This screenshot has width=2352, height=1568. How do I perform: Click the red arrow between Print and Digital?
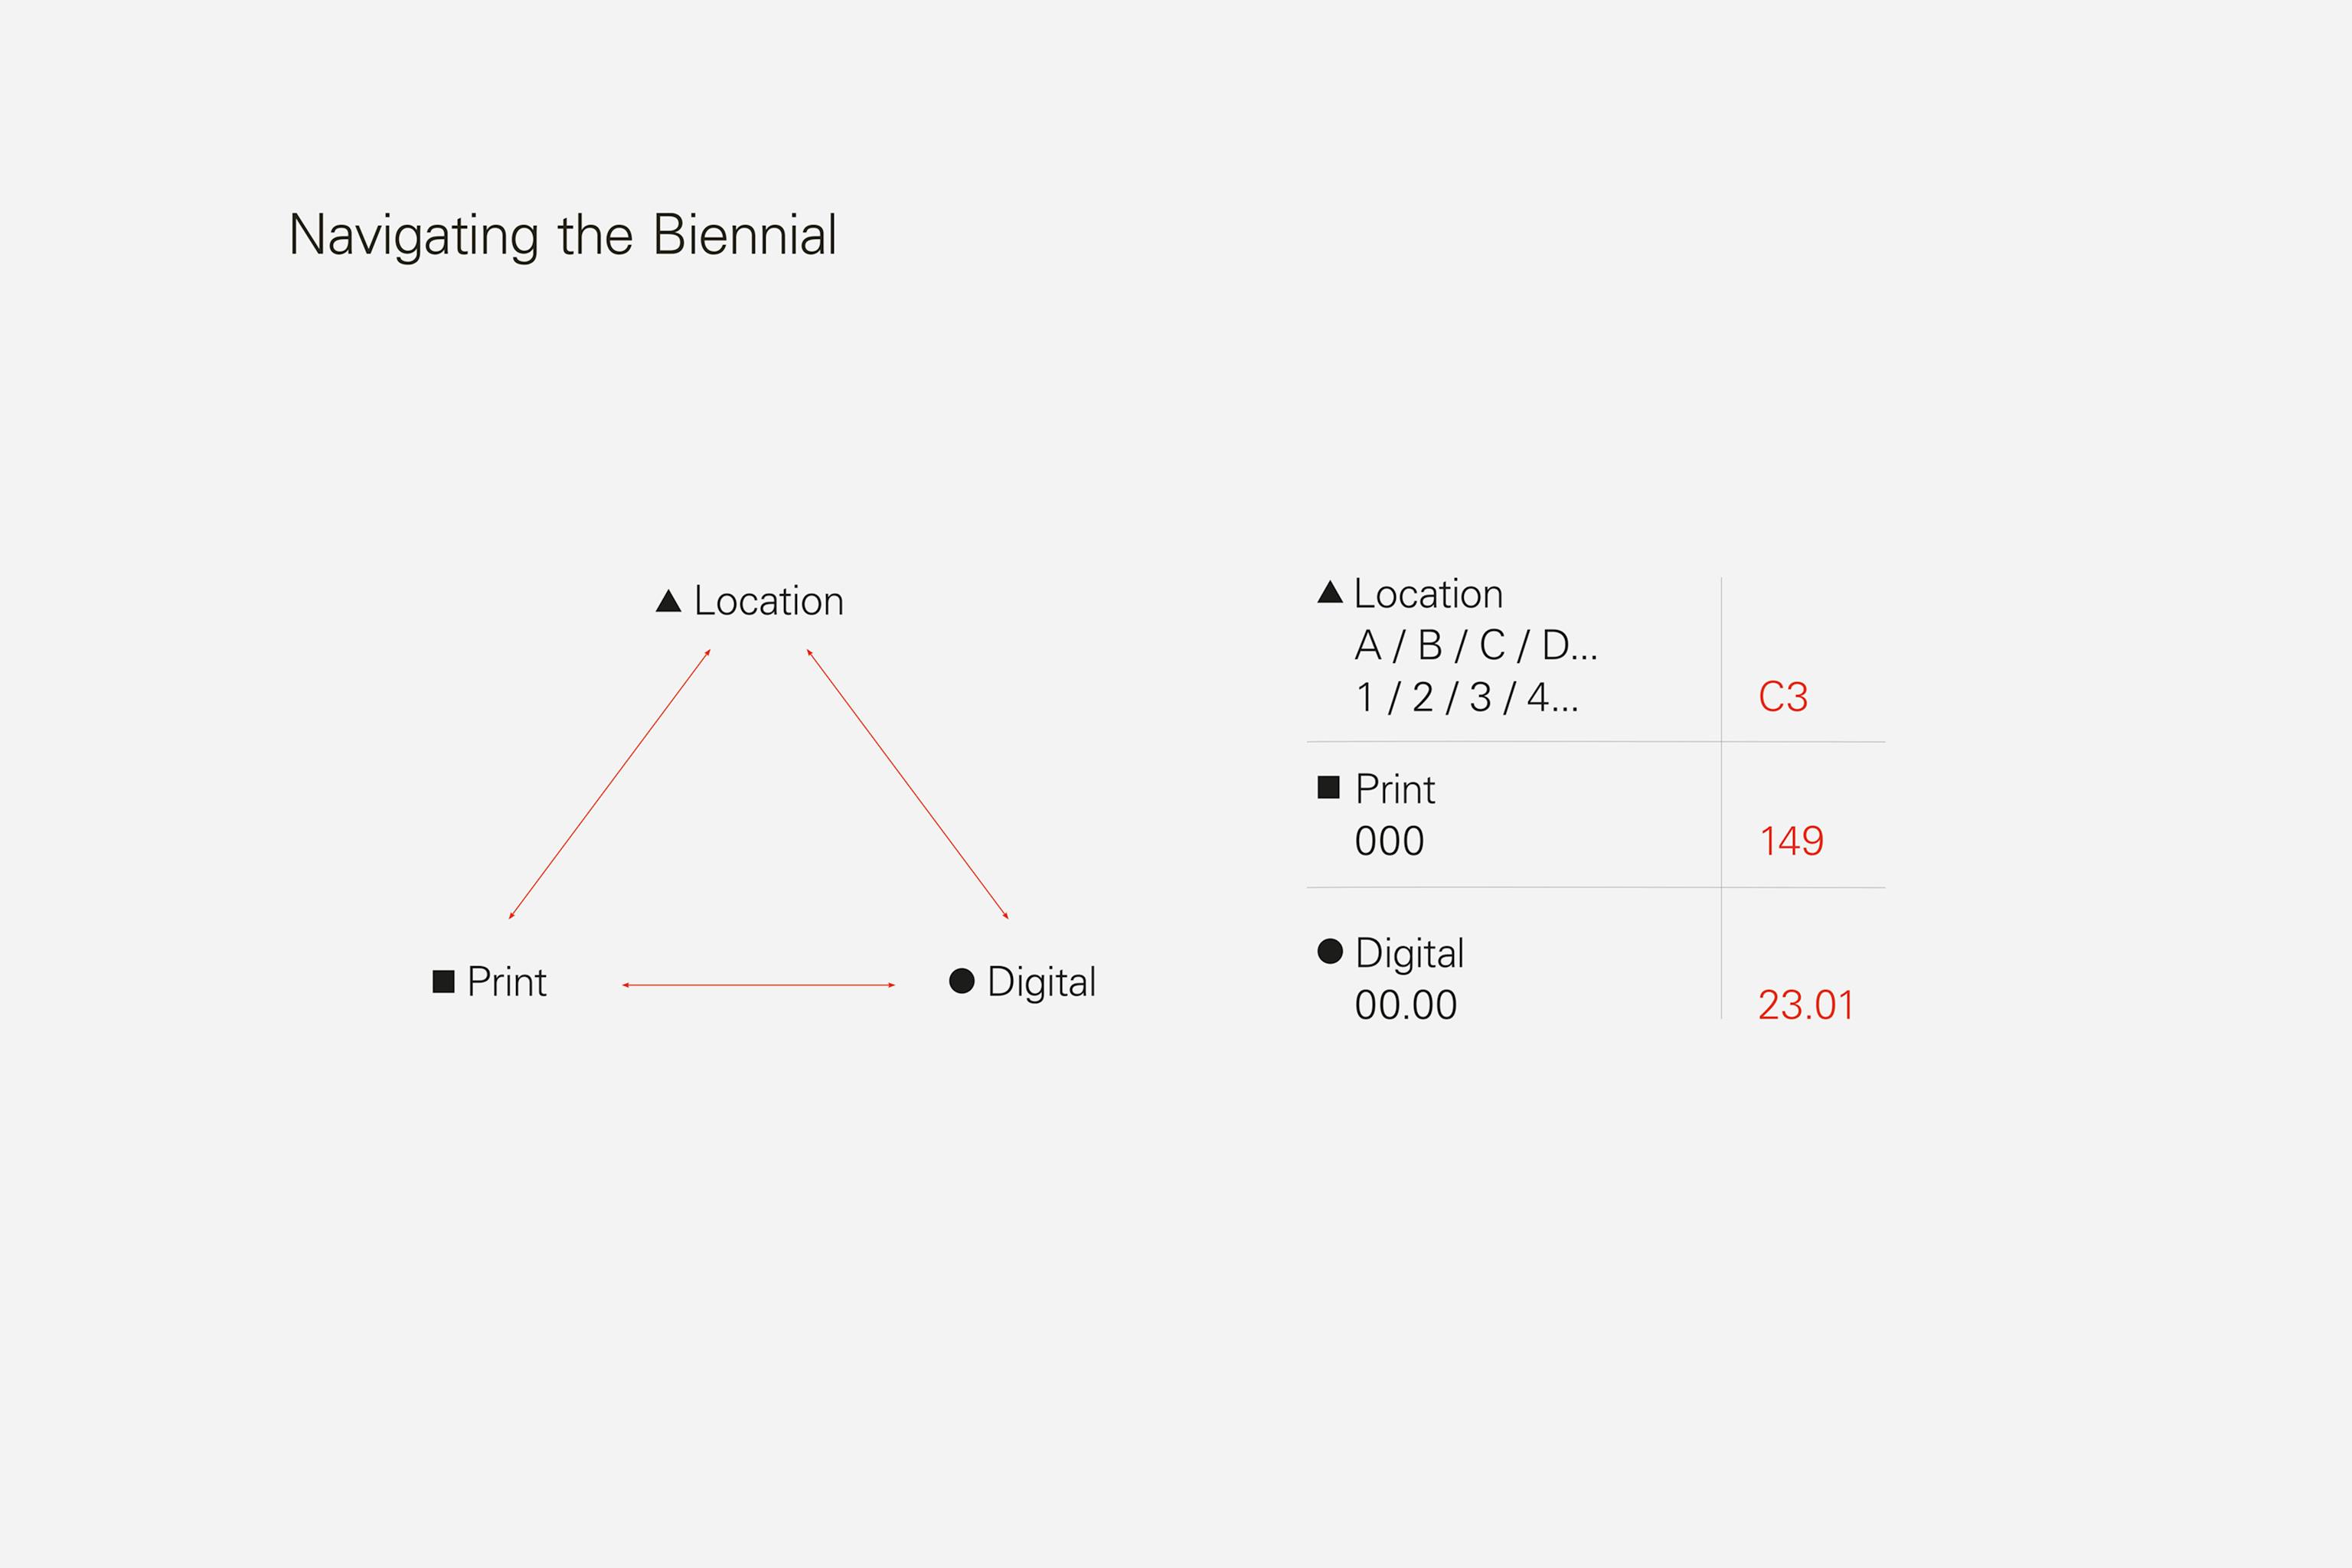[758, 985]
